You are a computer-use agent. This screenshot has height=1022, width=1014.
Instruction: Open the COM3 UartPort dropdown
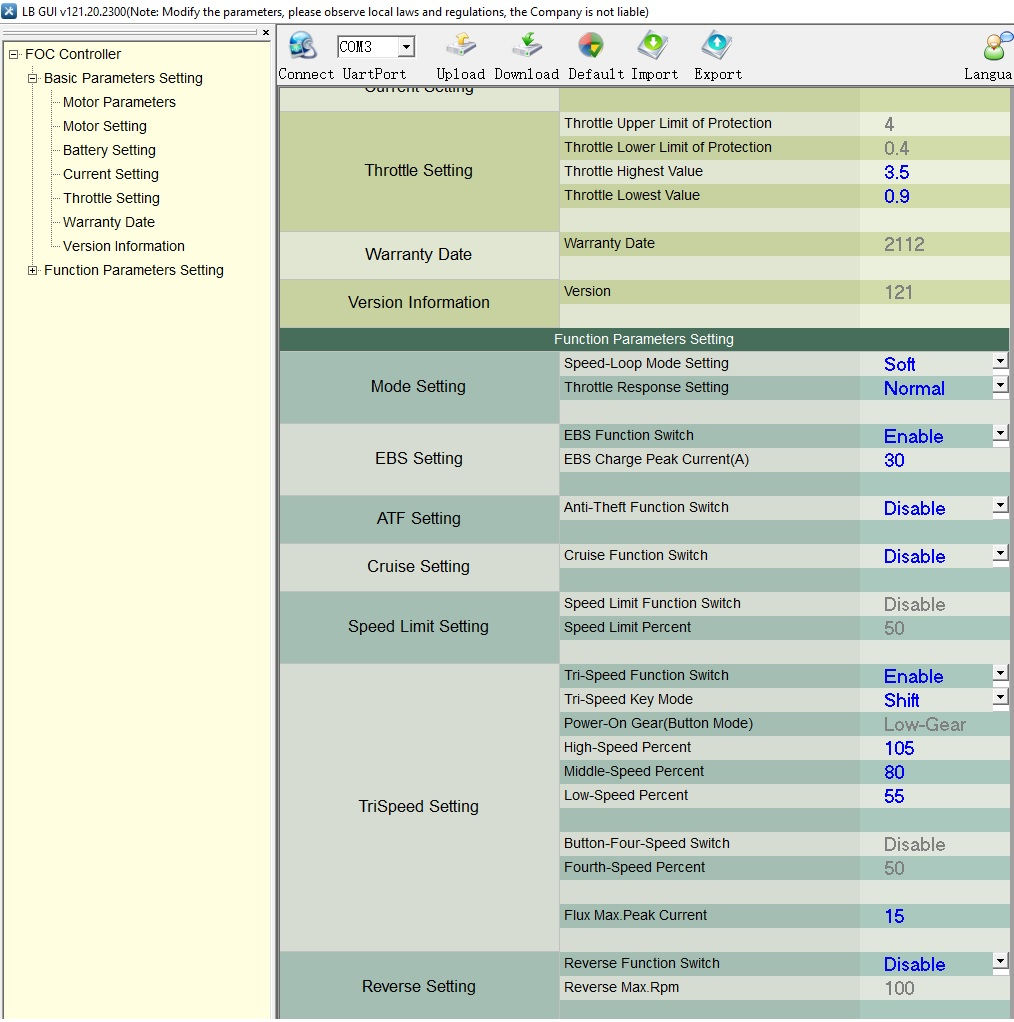point(405,47)
